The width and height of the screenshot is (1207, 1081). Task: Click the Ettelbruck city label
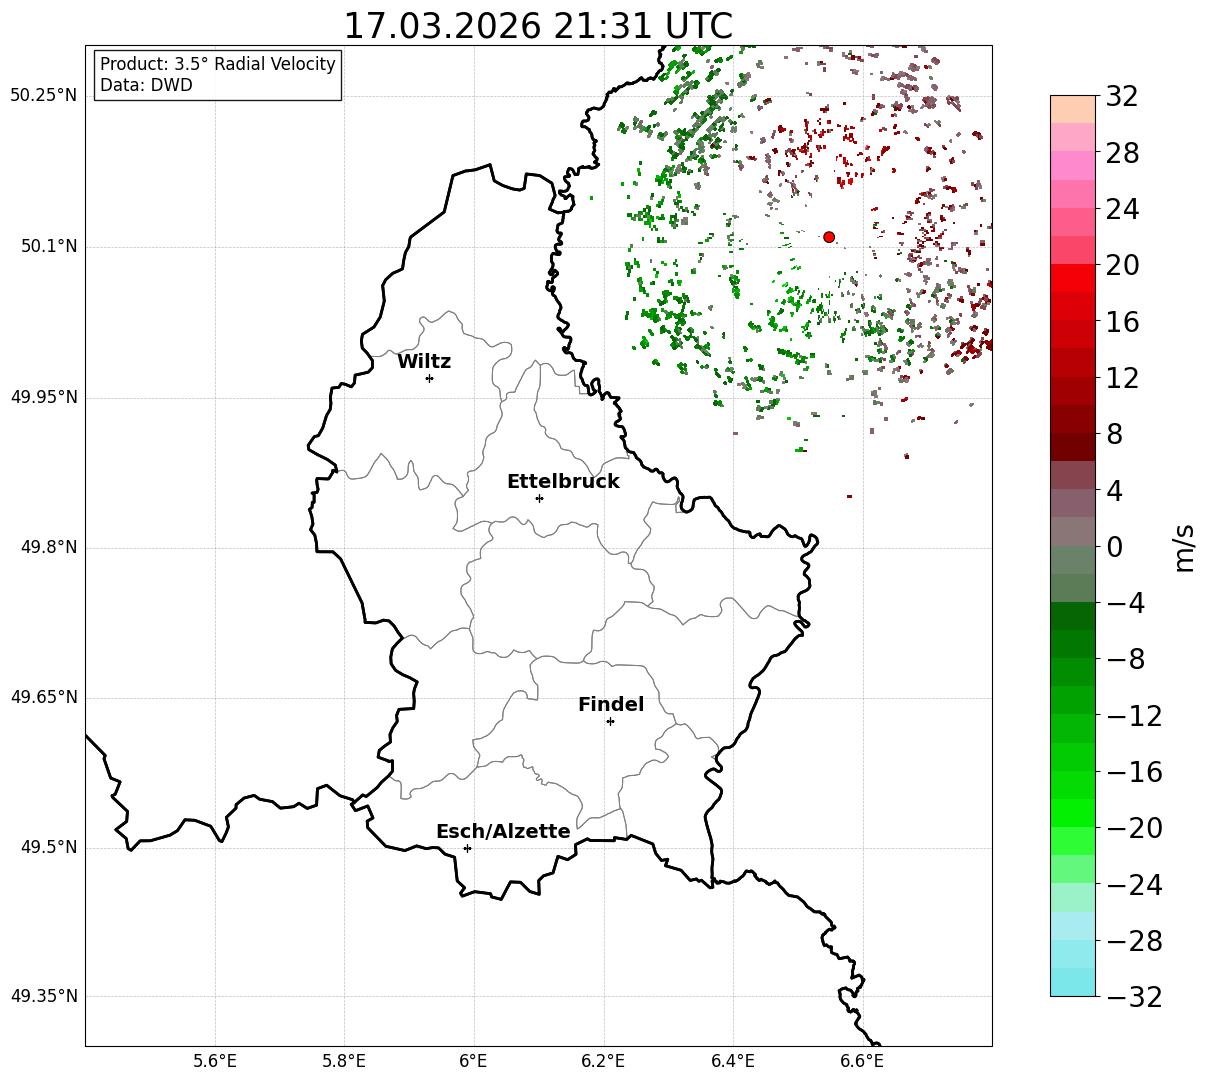pyautogui.click(x=563, y=482)
